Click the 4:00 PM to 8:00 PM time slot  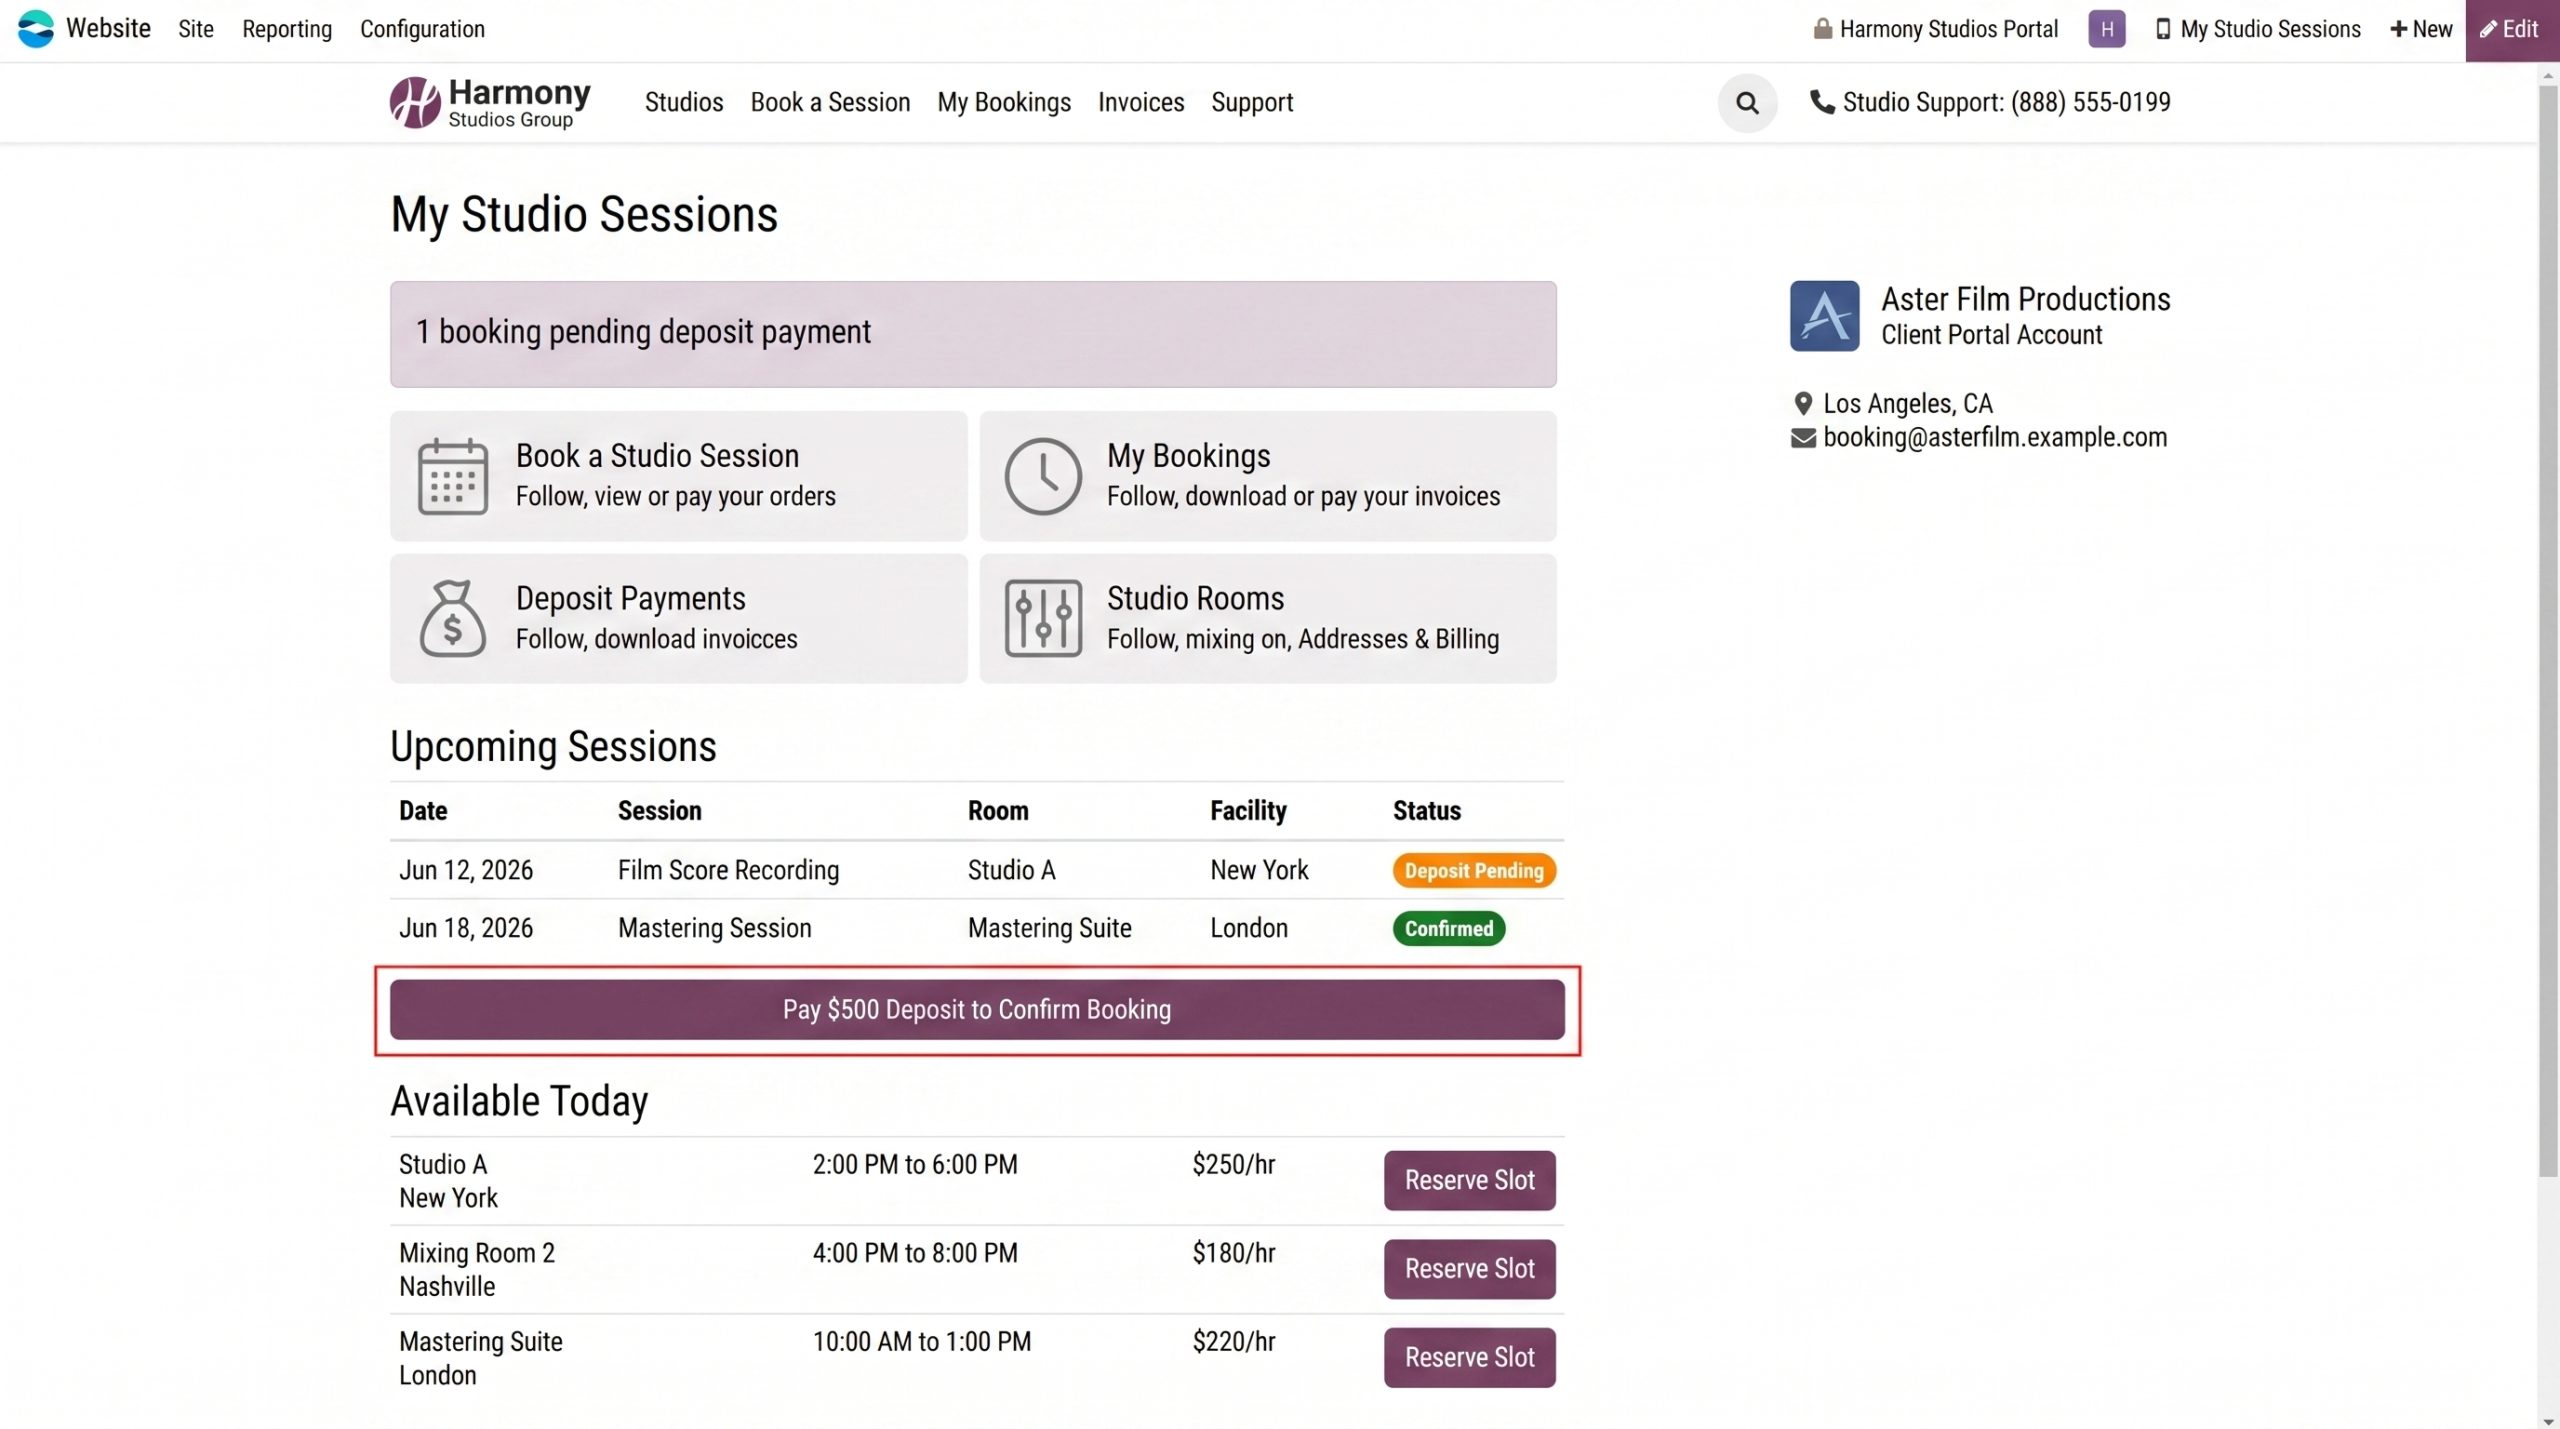(915, 1253)
